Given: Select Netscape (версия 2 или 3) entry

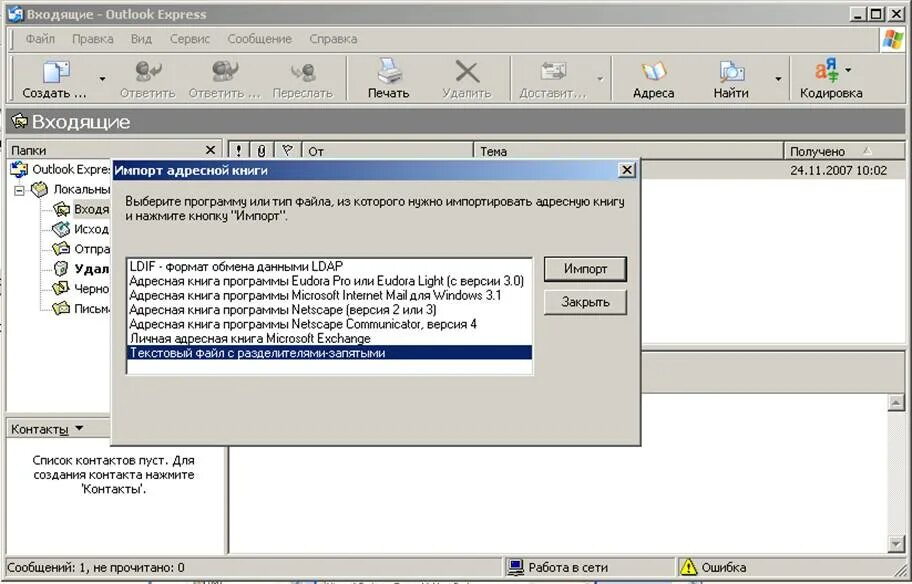Looking at the screenshot, I should (x=329, y=310).
